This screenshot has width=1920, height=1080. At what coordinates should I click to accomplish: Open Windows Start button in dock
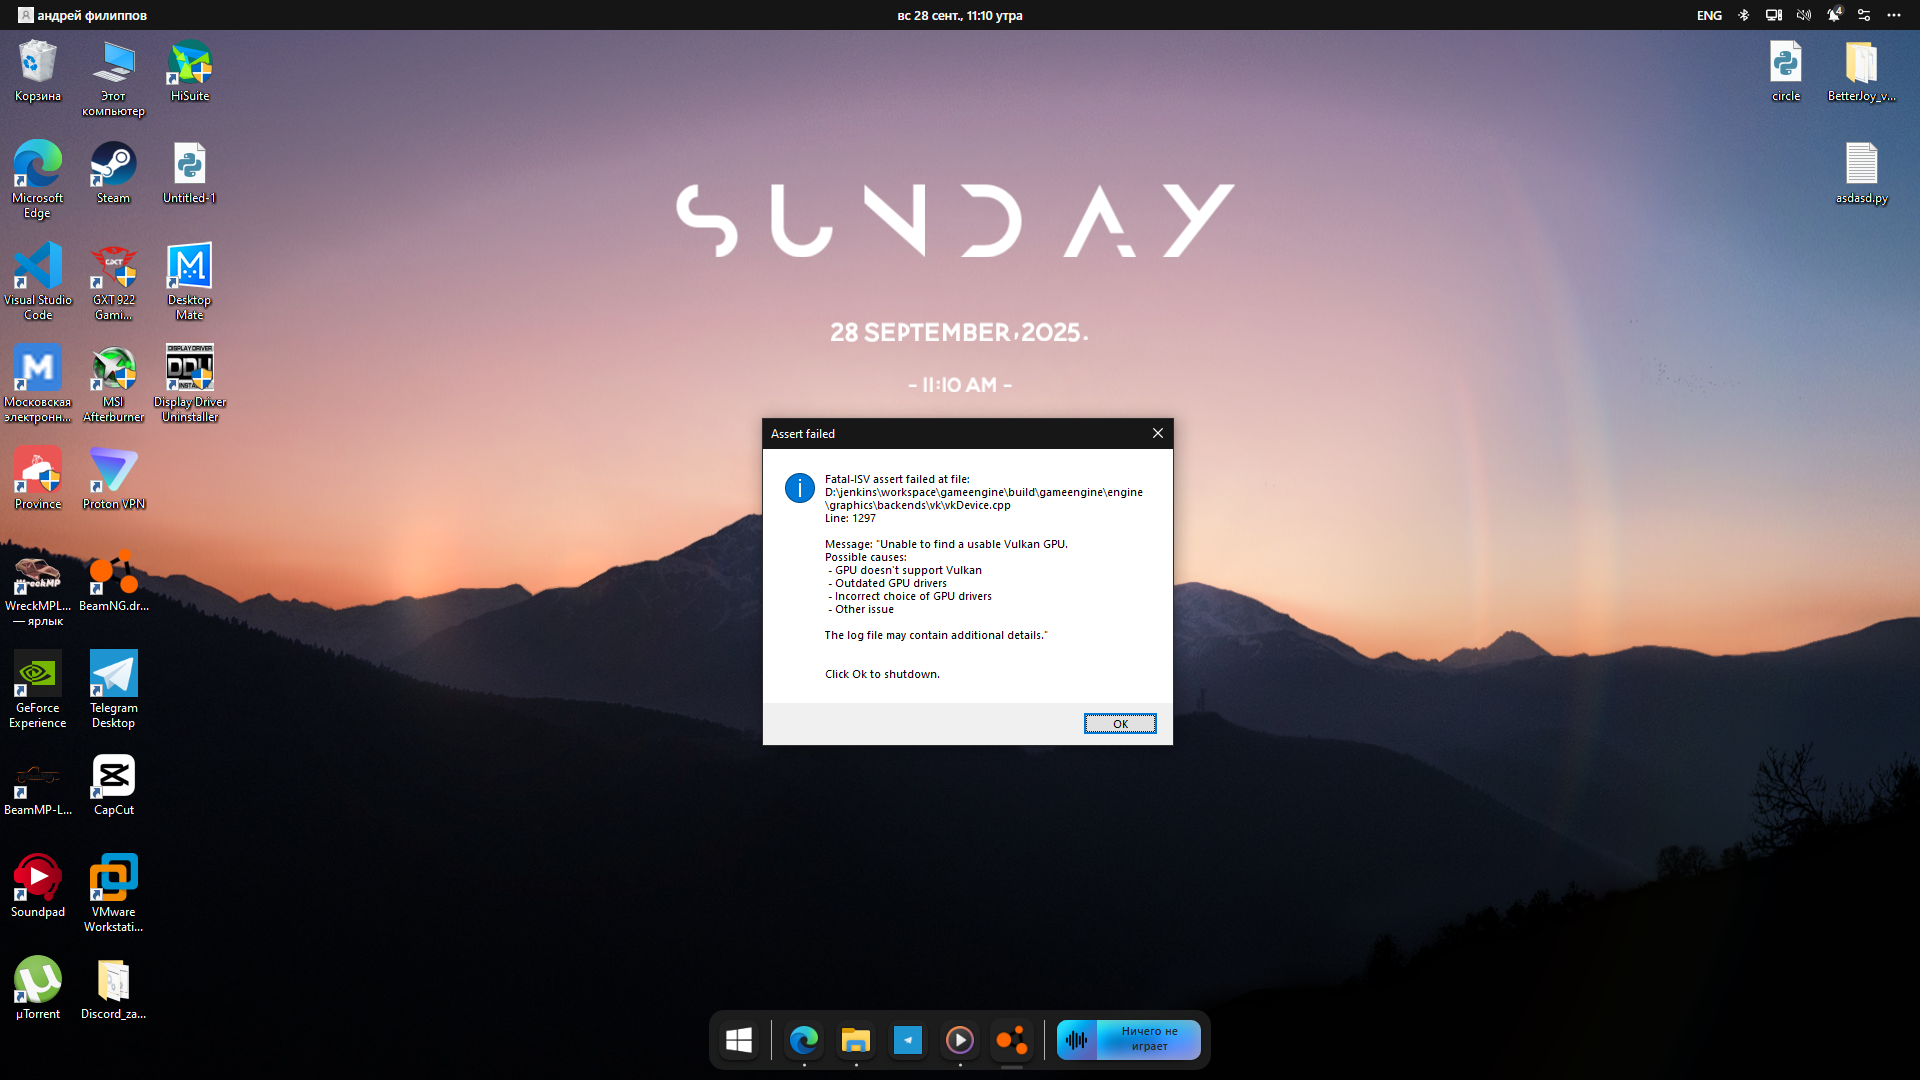(x=739, y=1040)
